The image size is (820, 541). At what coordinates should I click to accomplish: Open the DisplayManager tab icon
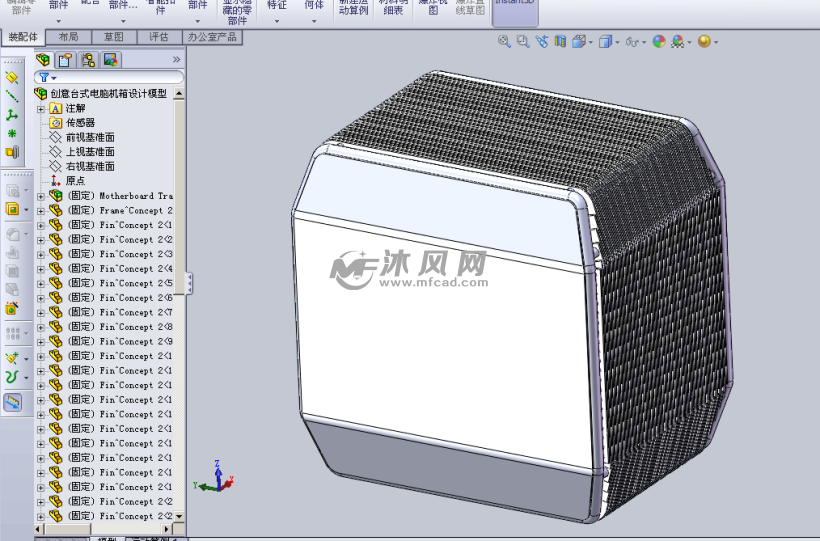110,60
